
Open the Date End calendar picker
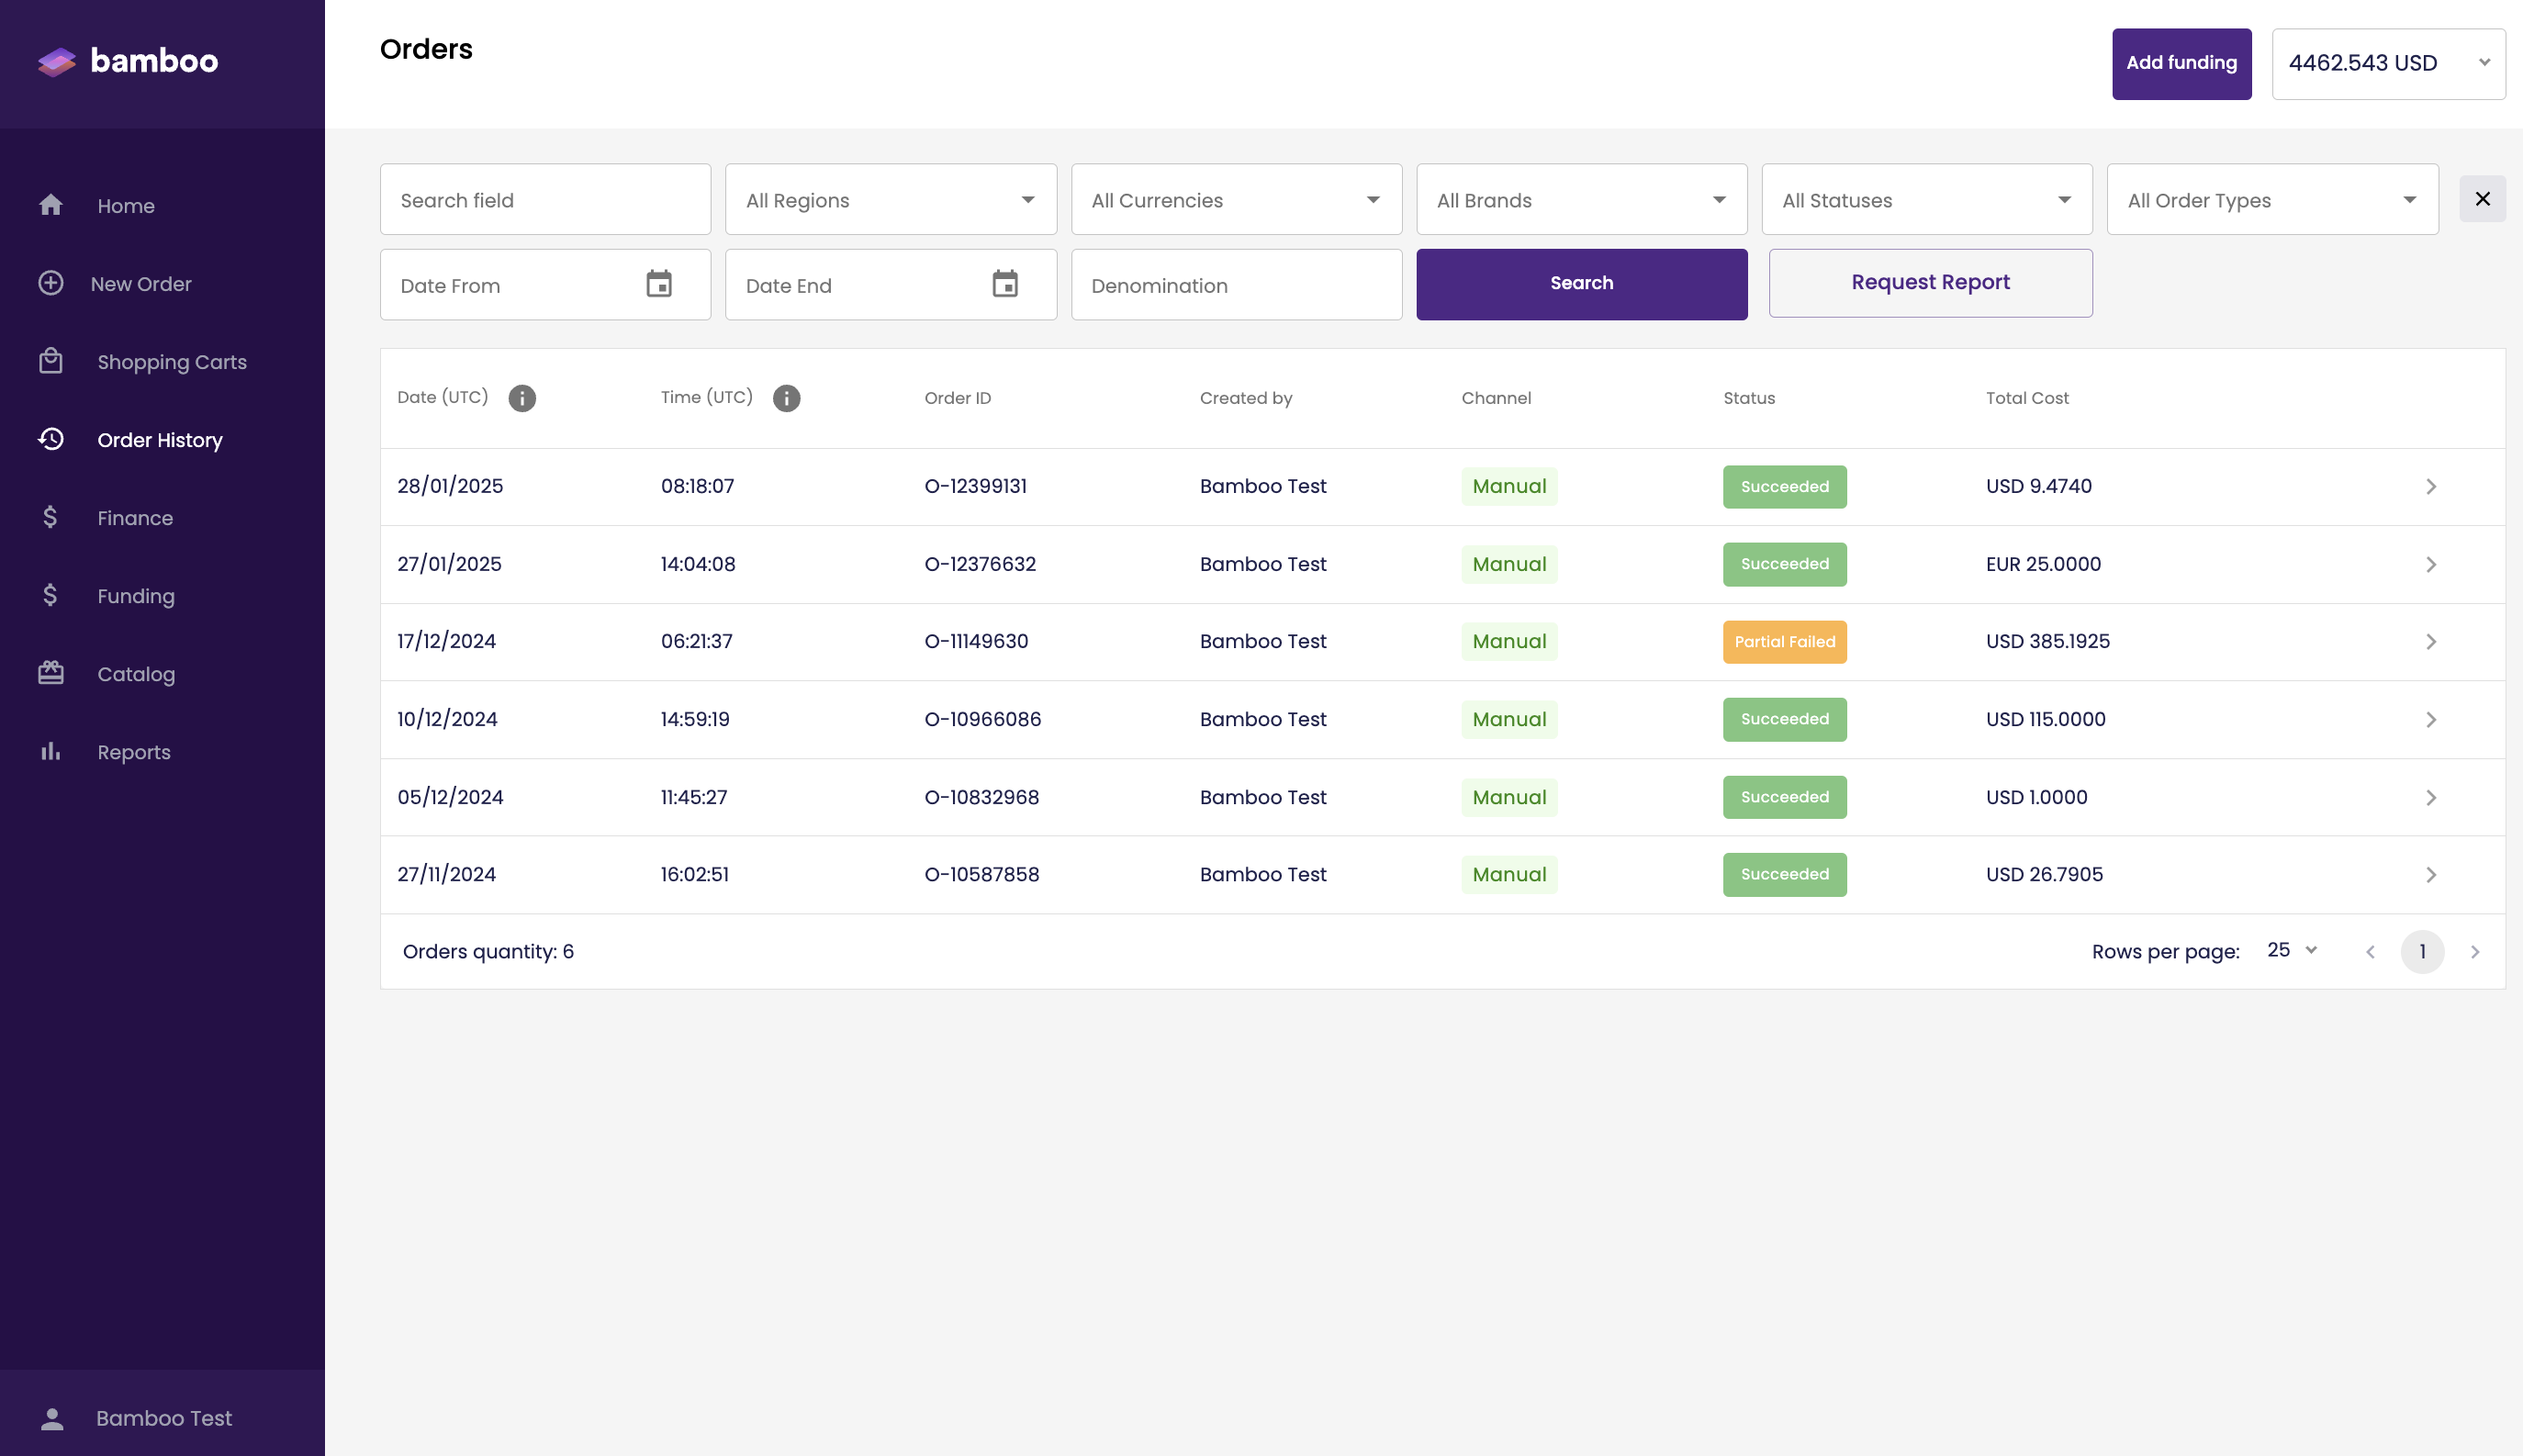pyautogui.click(x=1005, y=284)
